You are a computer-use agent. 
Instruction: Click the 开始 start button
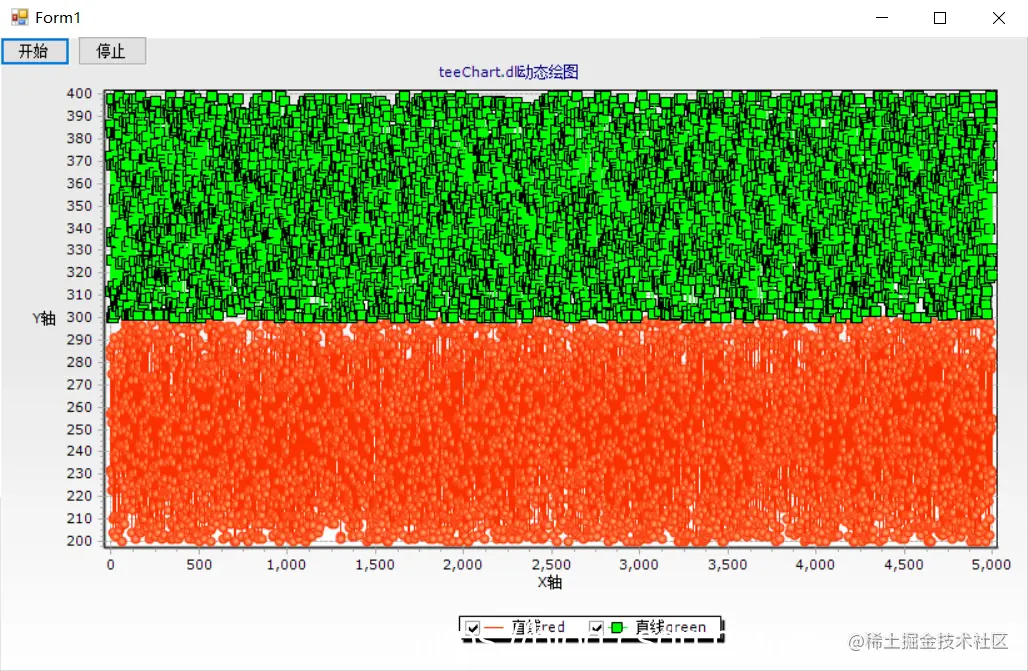click(x=35, y=51)
